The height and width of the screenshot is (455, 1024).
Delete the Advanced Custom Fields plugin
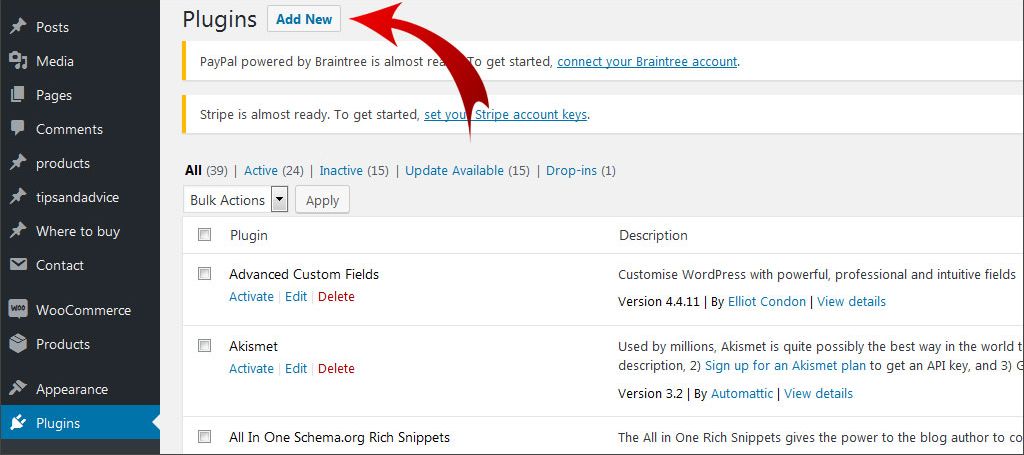click(336, 297)
